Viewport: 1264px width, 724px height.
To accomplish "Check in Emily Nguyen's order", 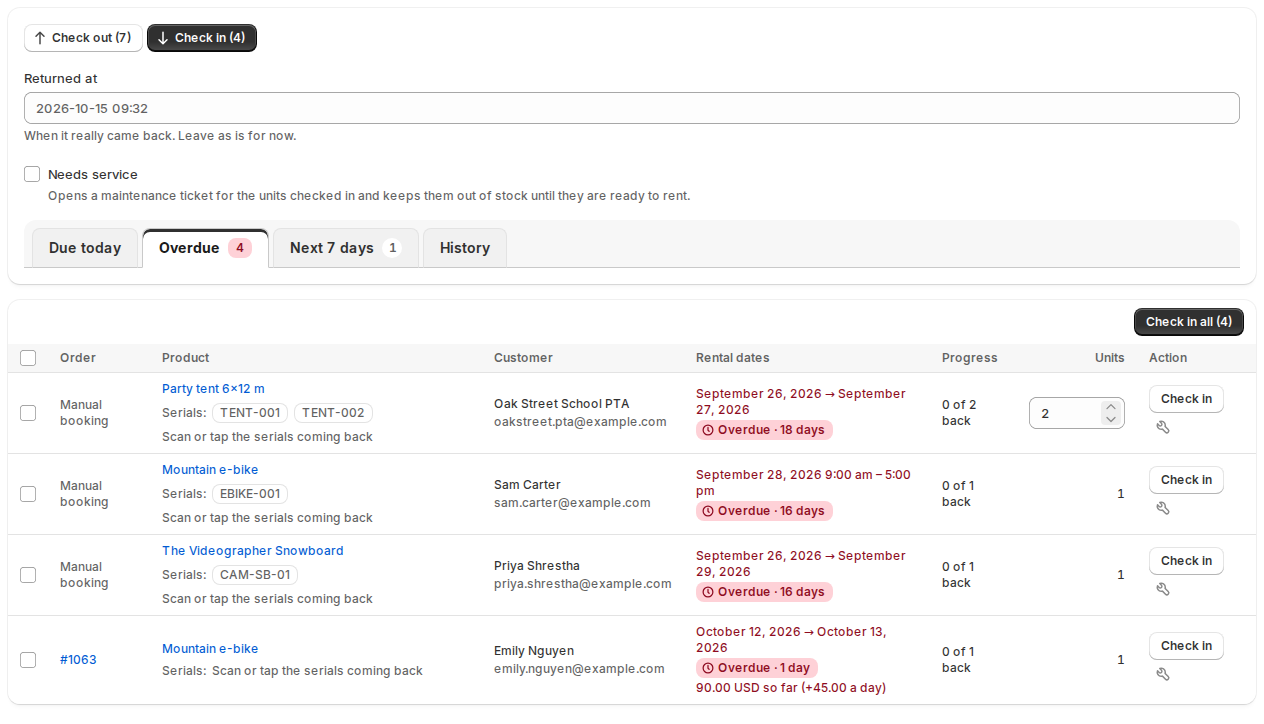I will [1186, 646].
